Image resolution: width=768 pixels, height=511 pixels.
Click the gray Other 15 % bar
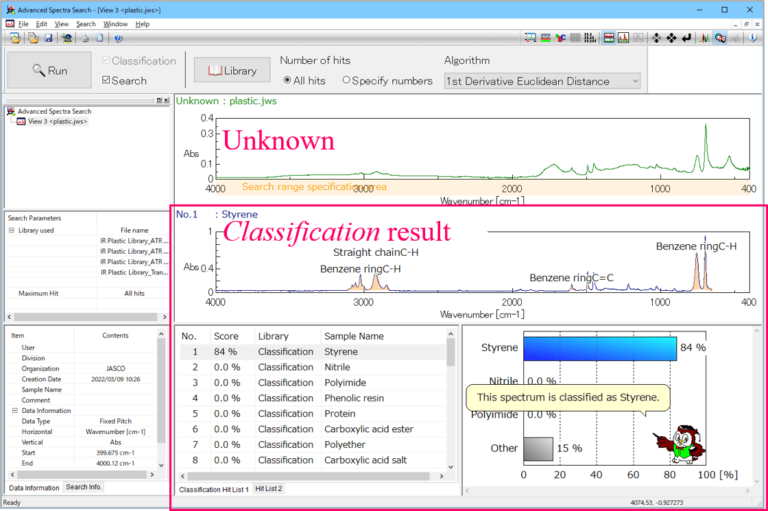click(x=538, y=449)
